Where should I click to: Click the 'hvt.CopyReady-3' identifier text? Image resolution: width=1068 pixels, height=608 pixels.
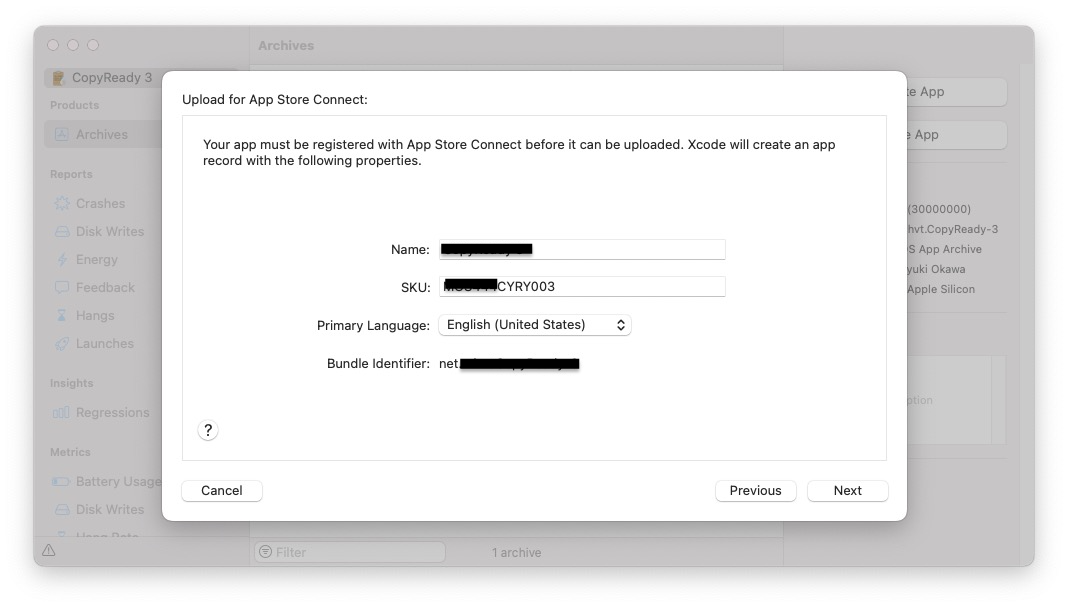coord(952,229)
